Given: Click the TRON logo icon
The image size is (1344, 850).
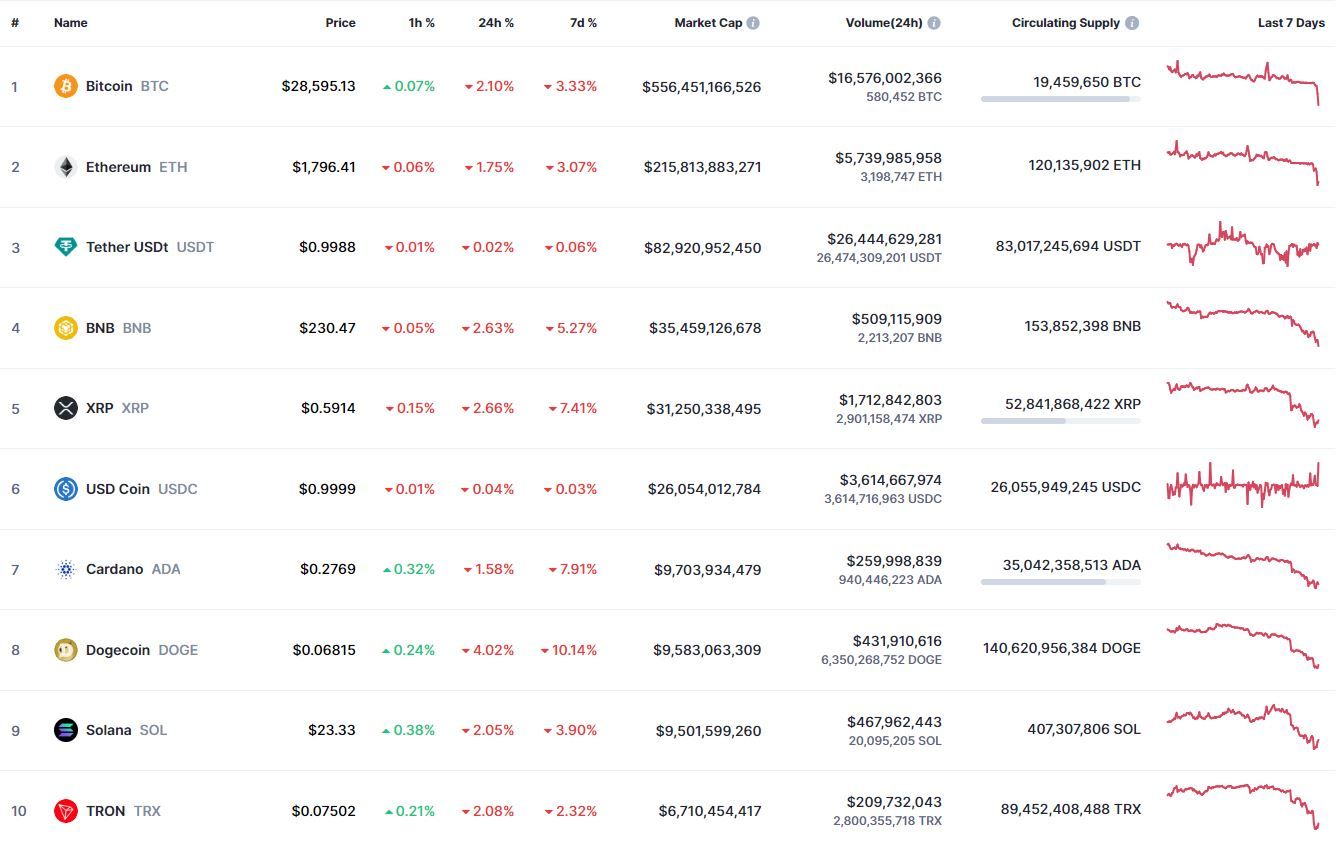Looking at the screenshot, I should pyautogui.click(x=65, y=811).
